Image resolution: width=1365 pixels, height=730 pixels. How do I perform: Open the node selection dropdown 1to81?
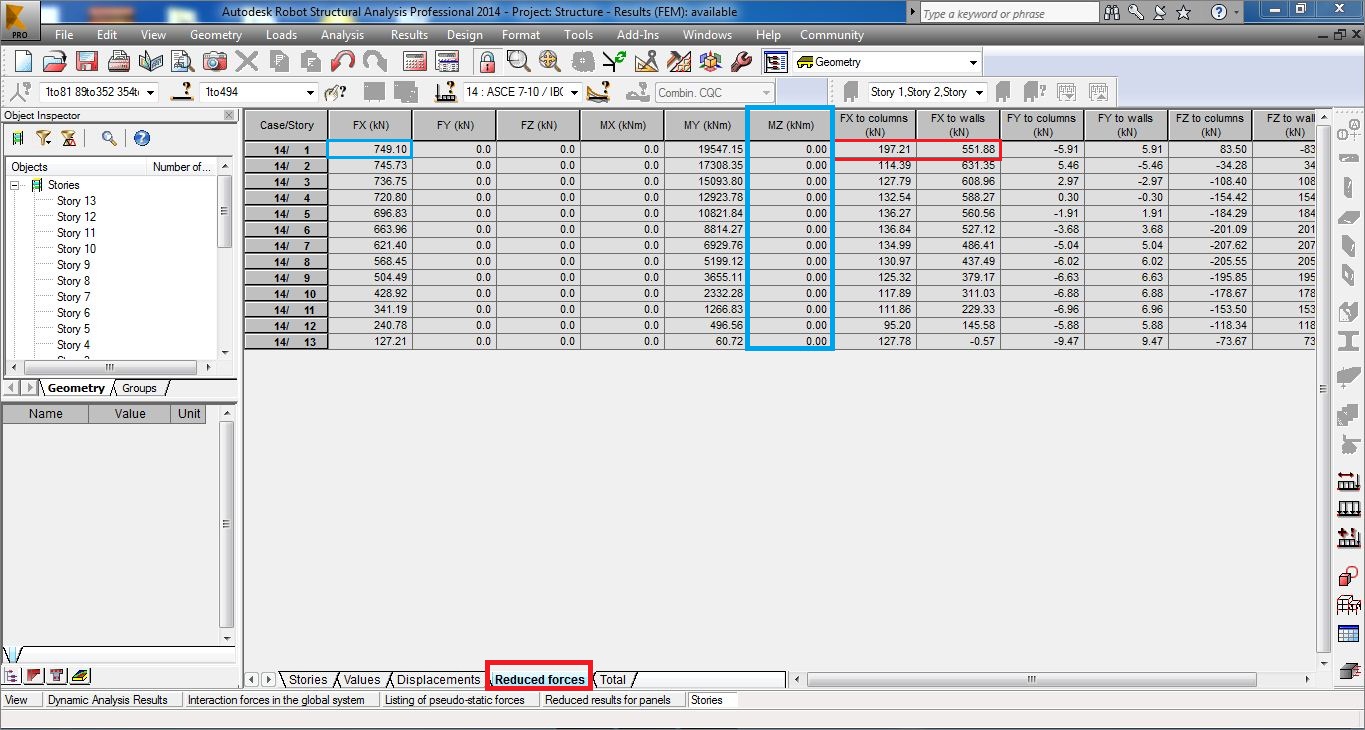tap(150, 92)
